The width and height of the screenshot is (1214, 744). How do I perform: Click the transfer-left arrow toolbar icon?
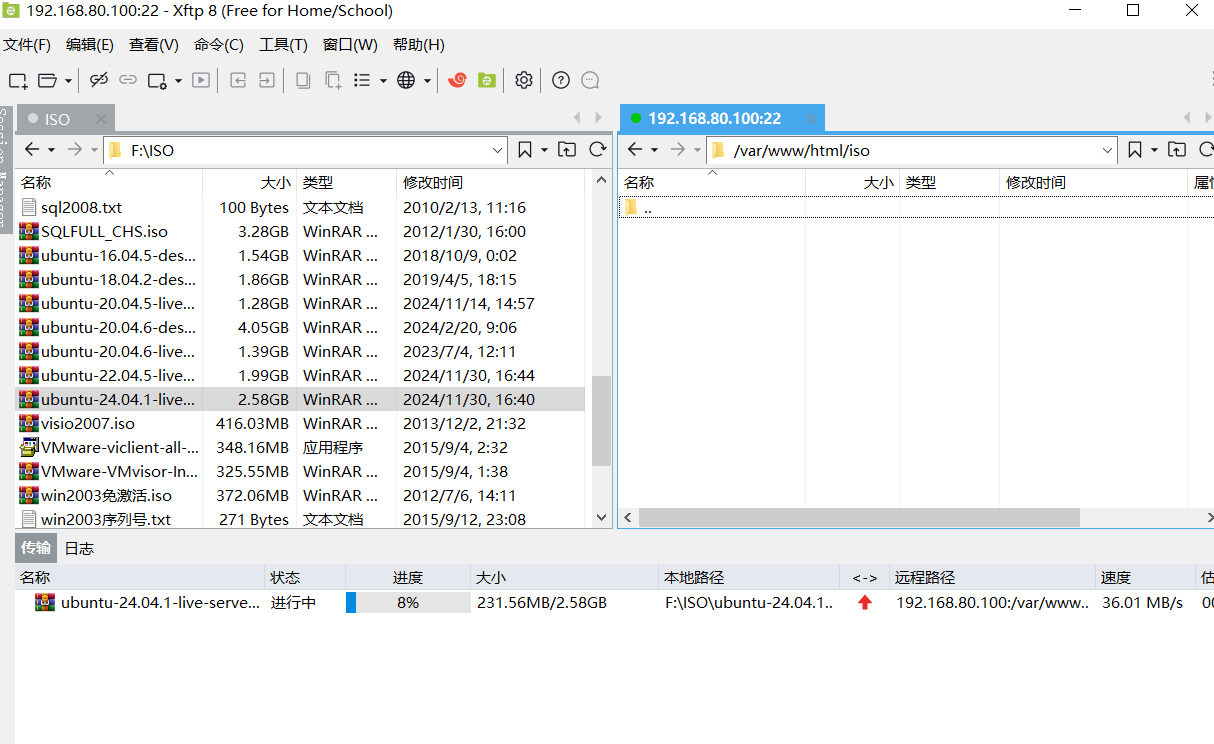pos(238,80)
